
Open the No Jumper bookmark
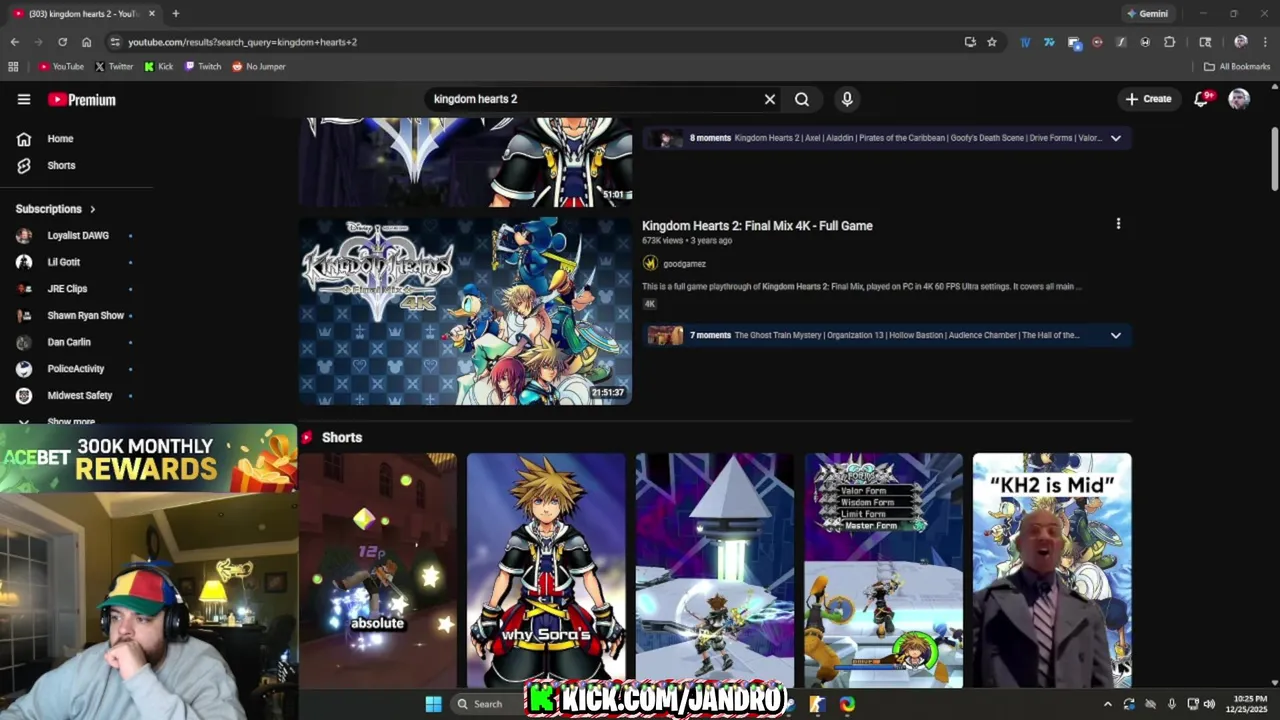click(x=259, y=67)
